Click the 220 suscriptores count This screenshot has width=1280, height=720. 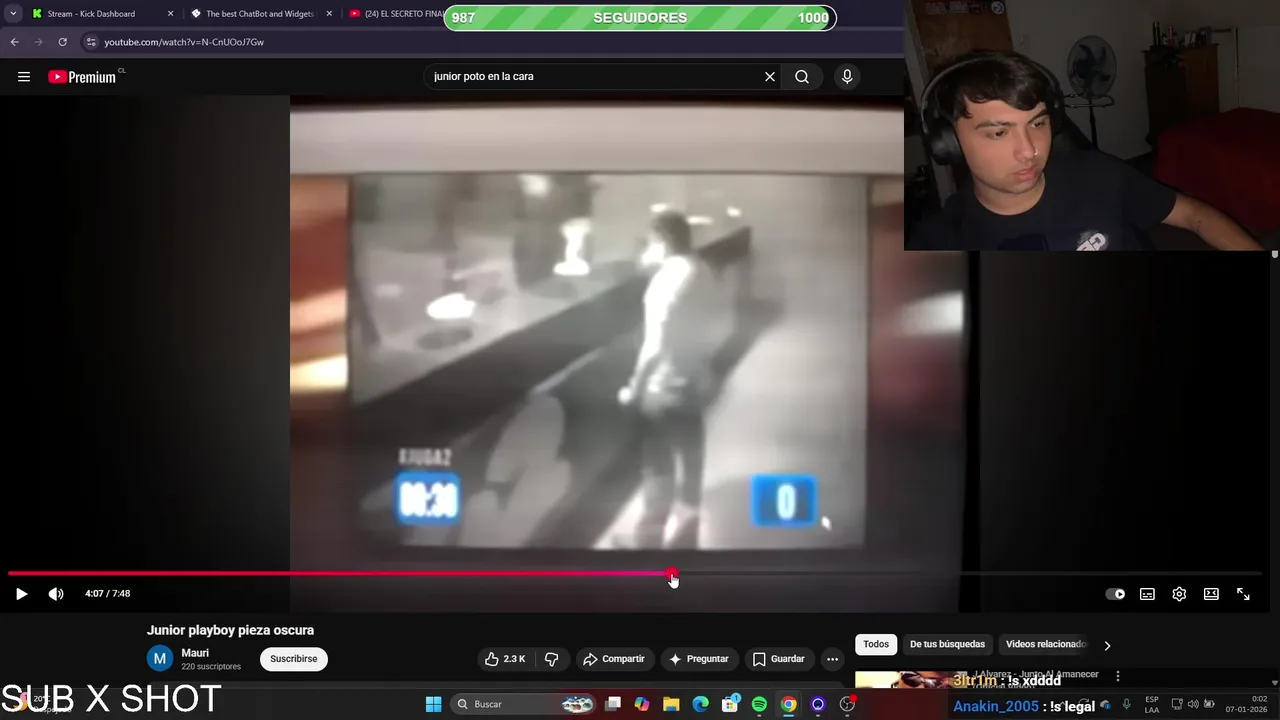(x=211, y=667)
